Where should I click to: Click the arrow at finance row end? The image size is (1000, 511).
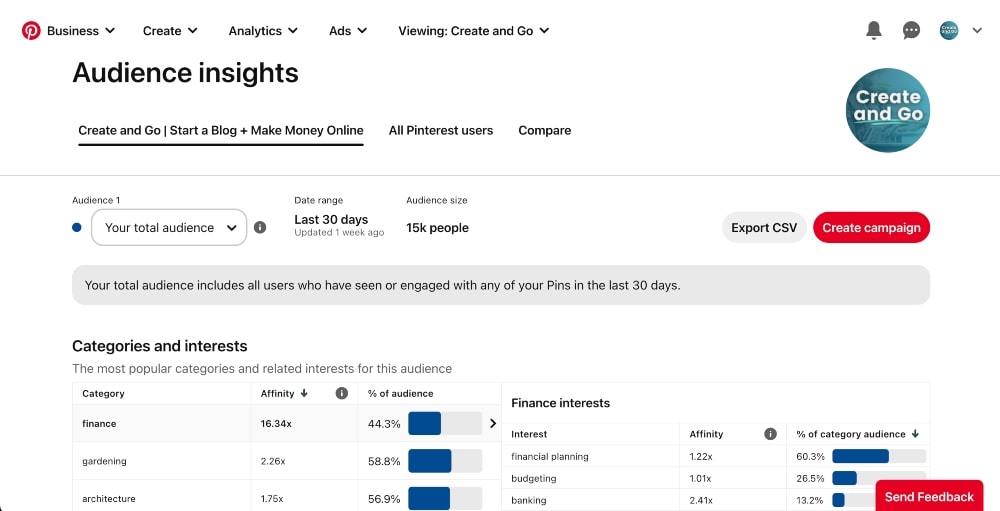point(493,423)
